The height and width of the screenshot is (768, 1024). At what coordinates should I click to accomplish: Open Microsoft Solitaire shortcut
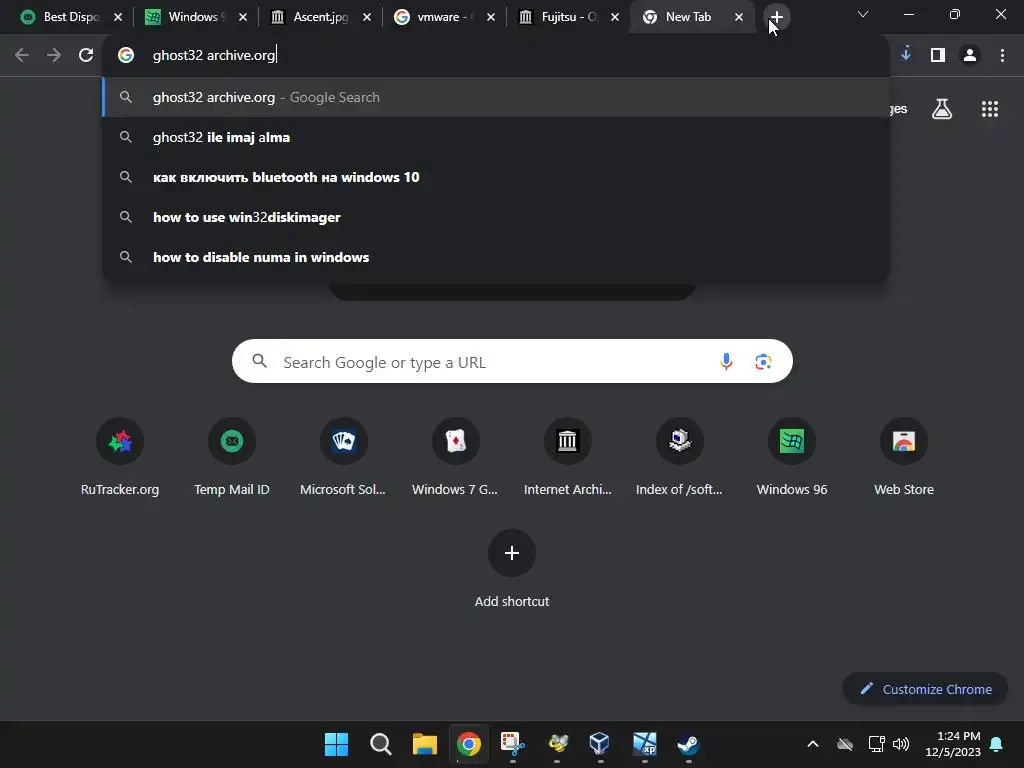pyautogui.click(x=343, y=457)
